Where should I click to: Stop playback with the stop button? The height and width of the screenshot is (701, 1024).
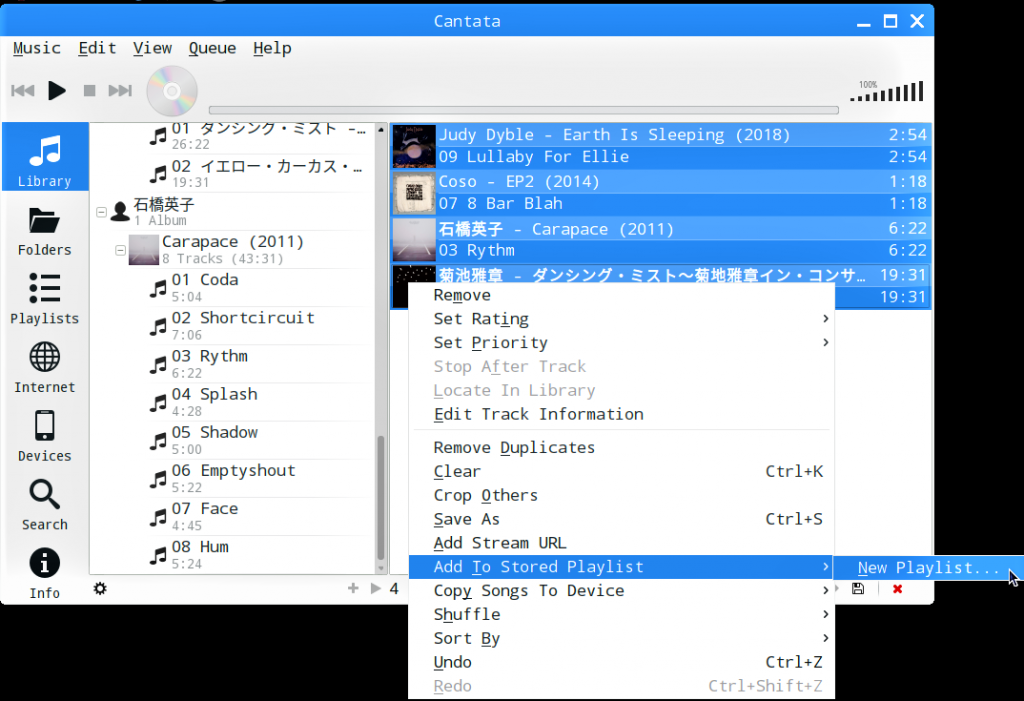click(89, 90)
